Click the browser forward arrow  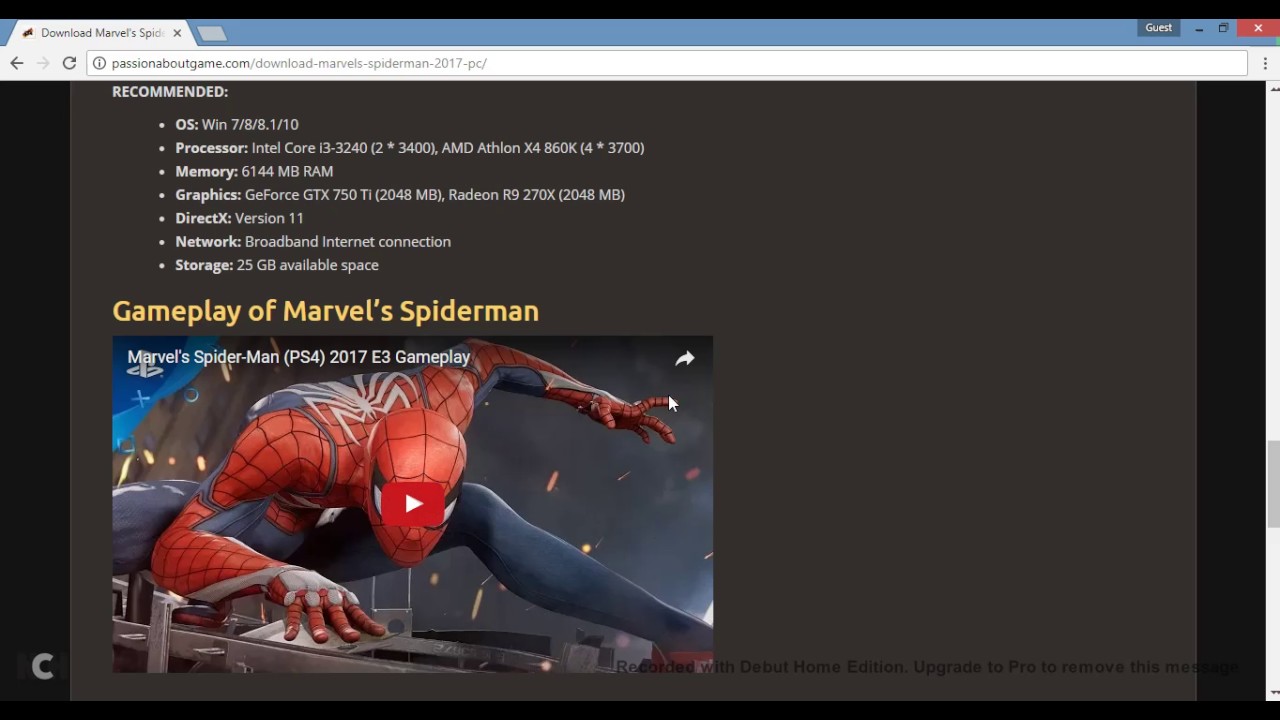click(x=43, y=63)
